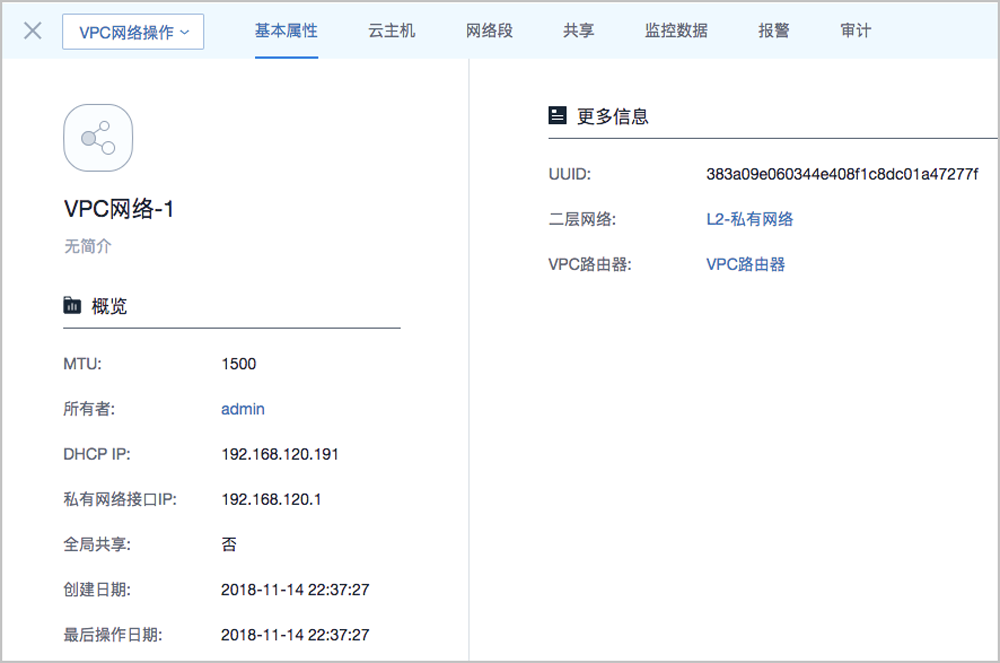Image resolution: width=1000 pixels, height=663 pixels.
Task: Open the VPC路由器 link
Action: click(745, 264)
